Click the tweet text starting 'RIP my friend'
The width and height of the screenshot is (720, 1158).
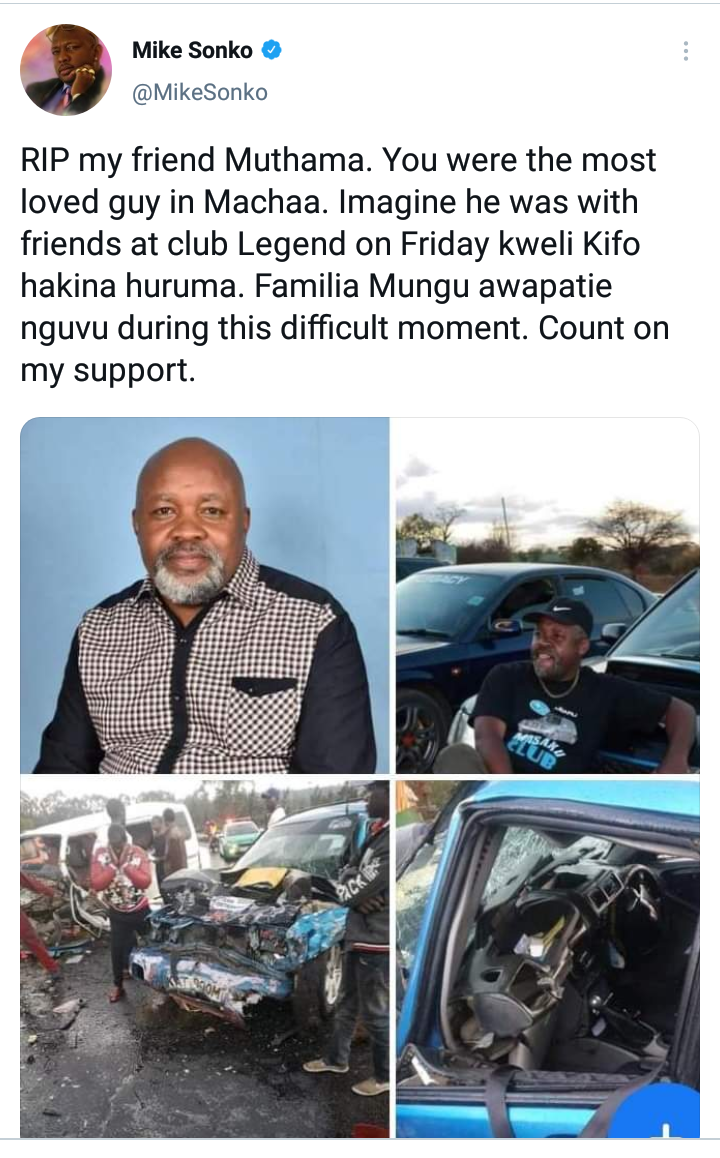345,264
